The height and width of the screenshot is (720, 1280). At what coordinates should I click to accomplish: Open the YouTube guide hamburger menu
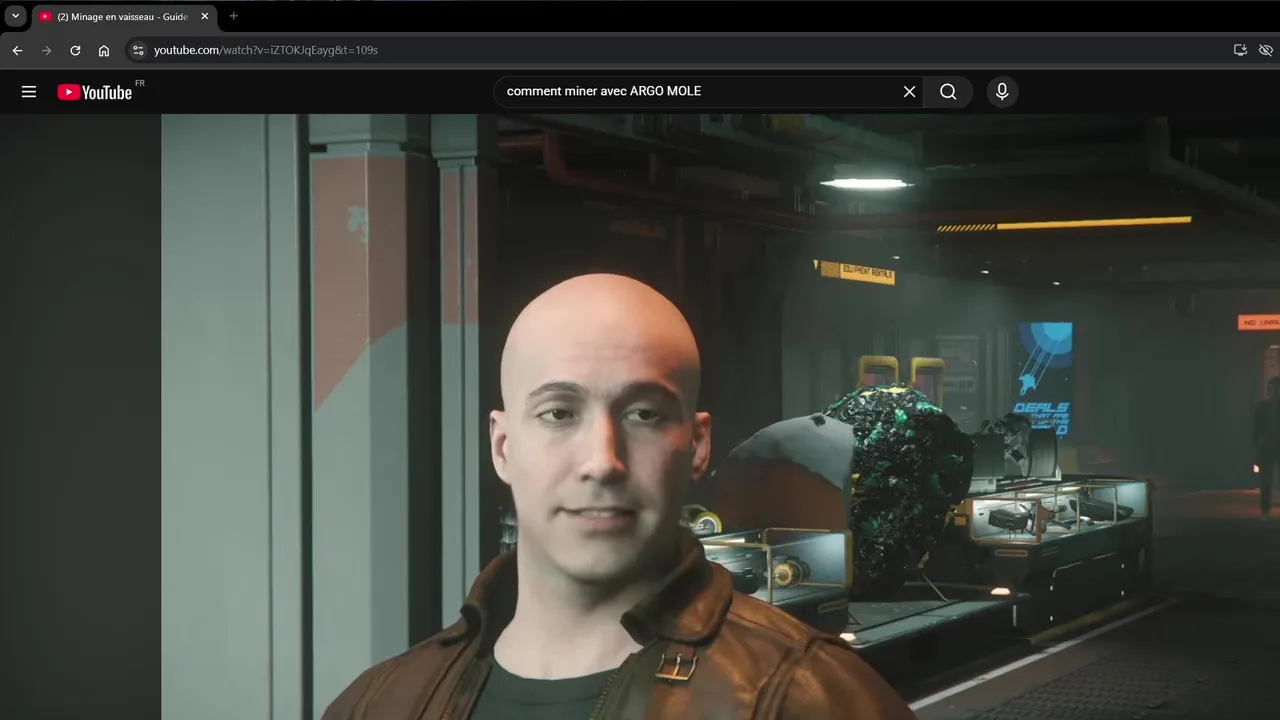29,92
